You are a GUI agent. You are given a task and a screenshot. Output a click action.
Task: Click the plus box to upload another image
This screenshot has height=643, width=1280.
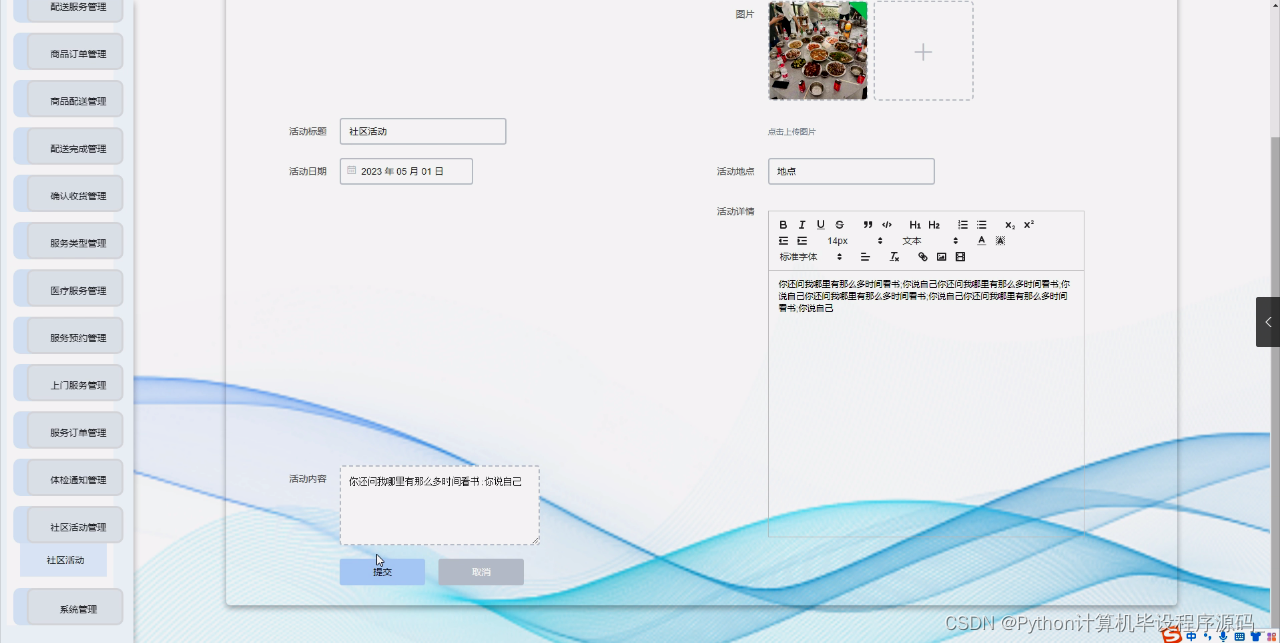click(922, 50)
